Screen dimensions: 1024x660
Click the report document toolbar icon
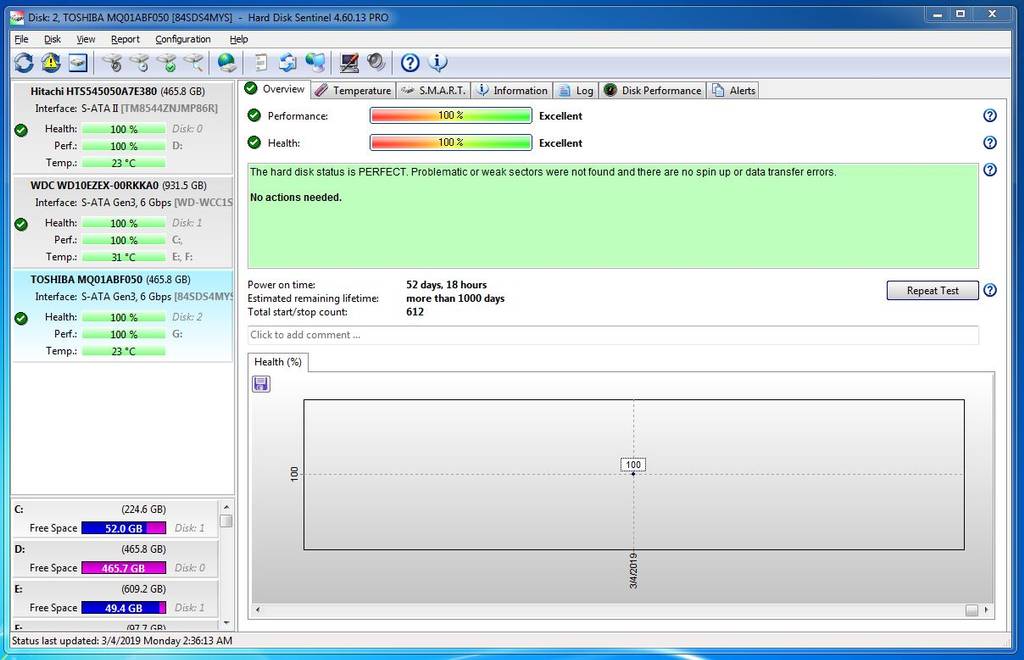click(x=260, y=63)
